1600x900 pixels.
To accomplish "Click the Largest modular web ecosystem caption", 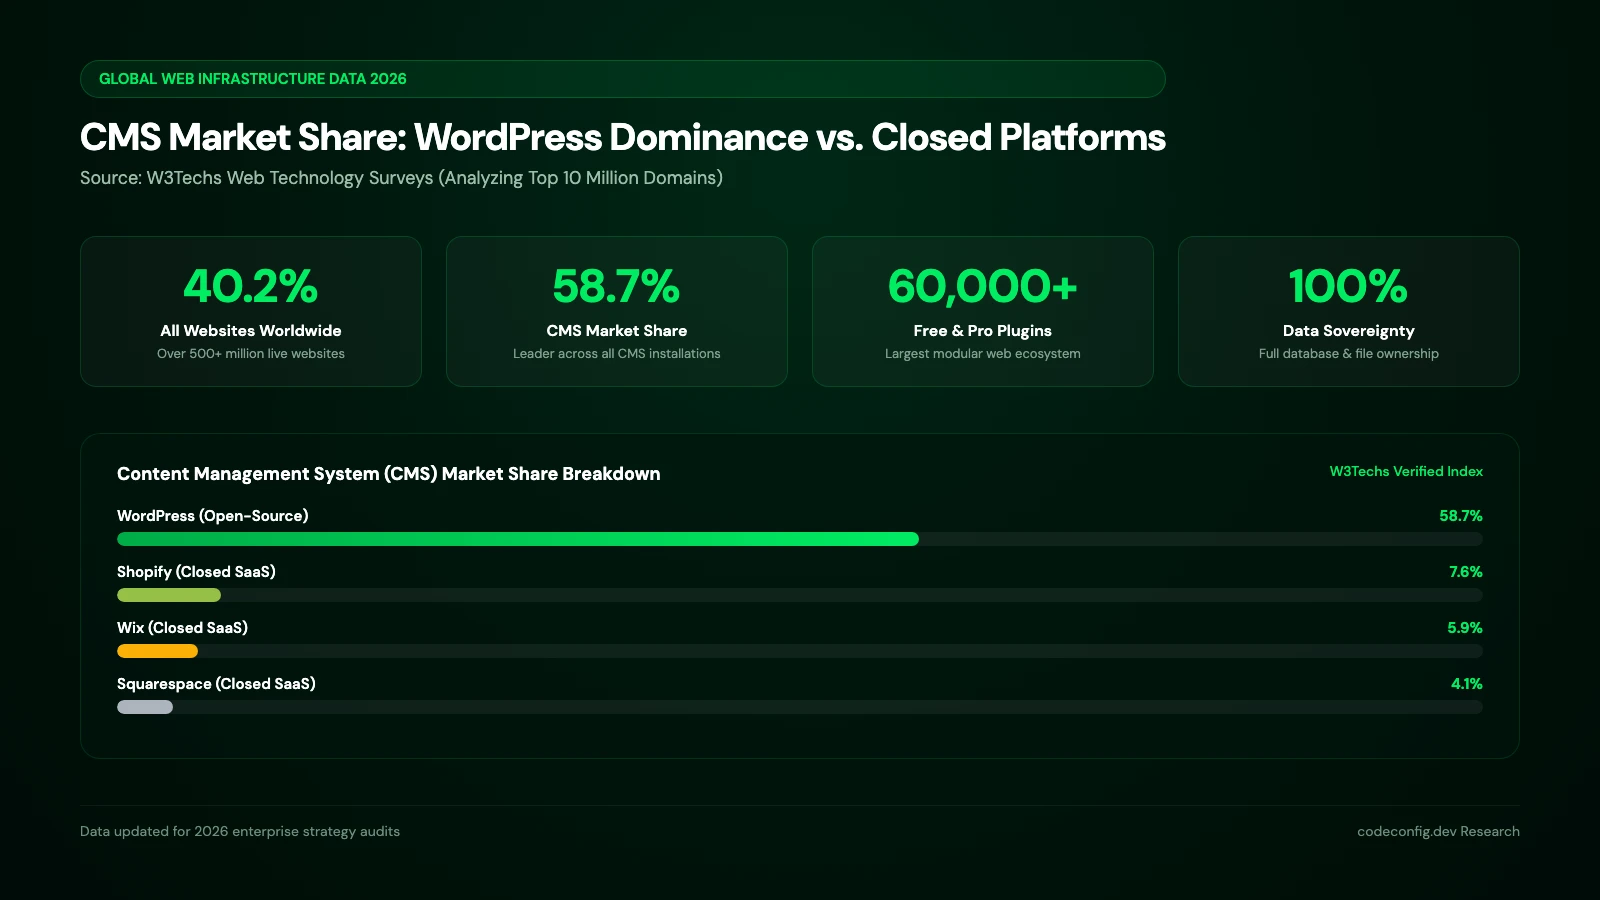I will [x=983, y=354].
